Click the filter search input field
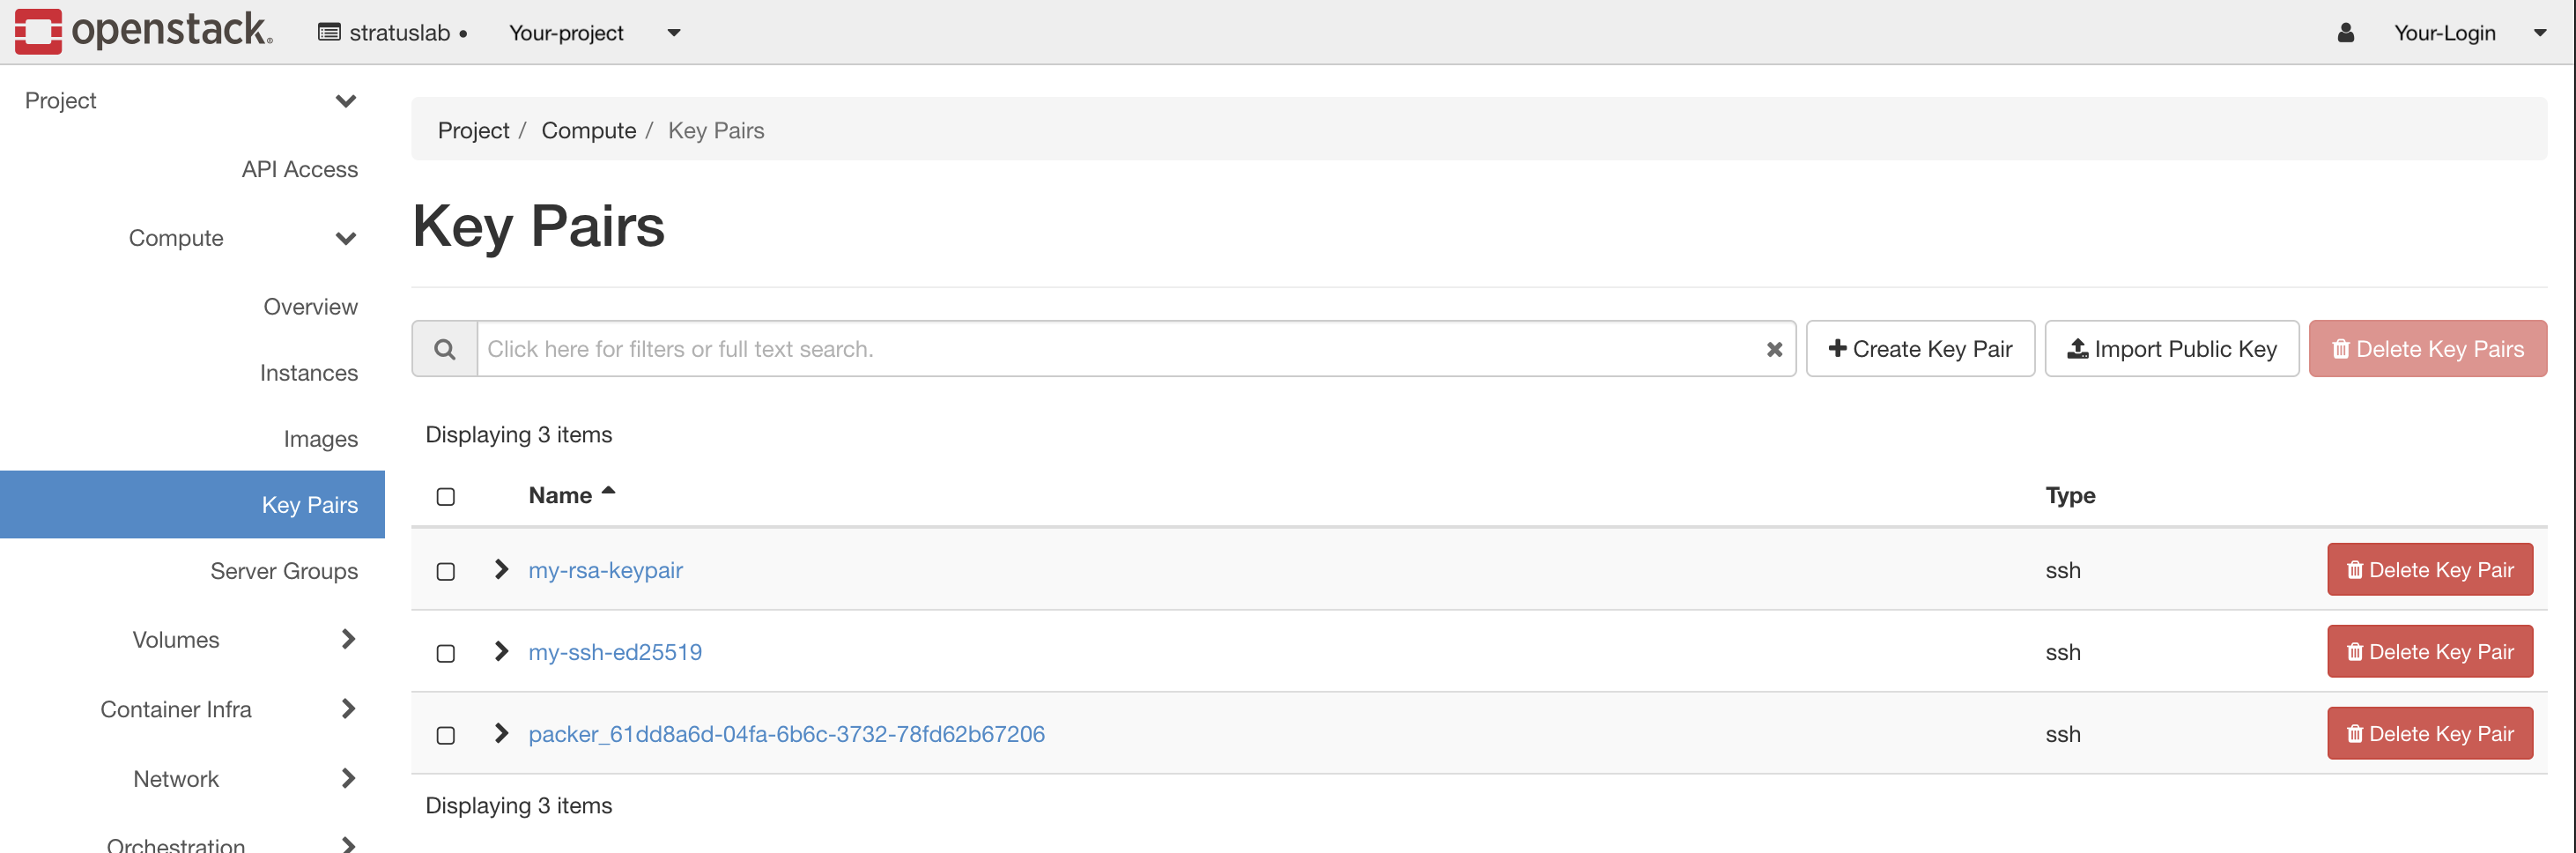2576x853 pixels. 1100,348
